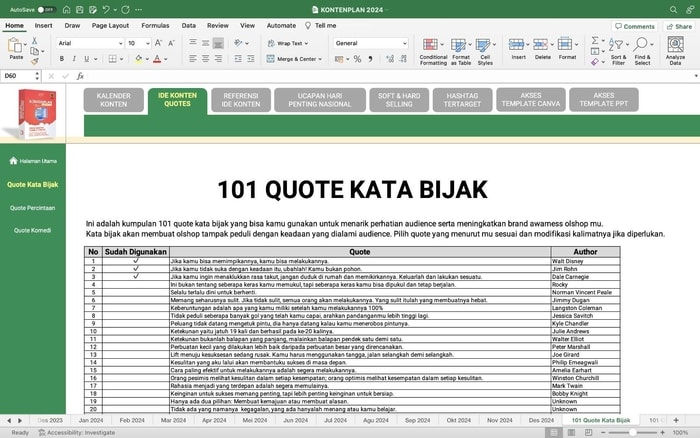
Task: Switch to the Des 2024 sheet tab
Action: tap(541, 420)
